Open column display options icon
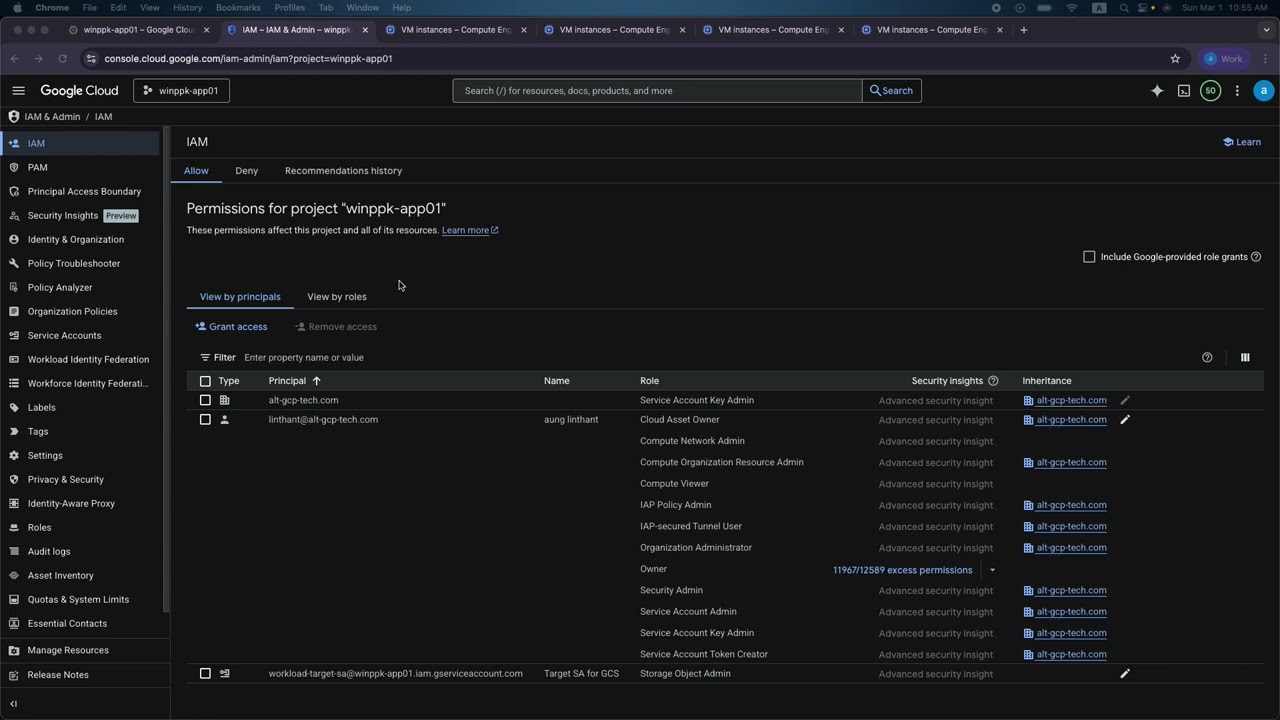The height and width of the screenshot is (720, 1280). [x=1245, y=357]
